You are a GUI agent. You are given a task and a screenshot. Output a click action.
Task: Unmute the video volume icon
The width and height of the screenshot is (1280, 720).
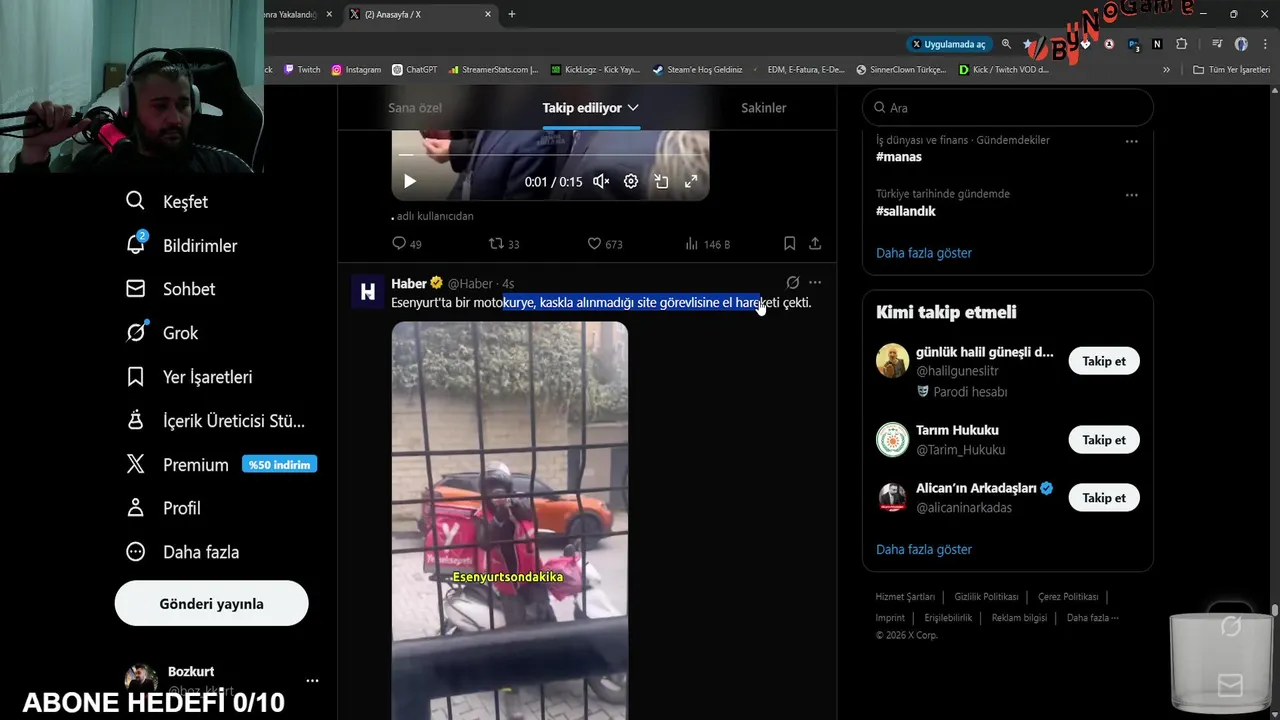601,182
